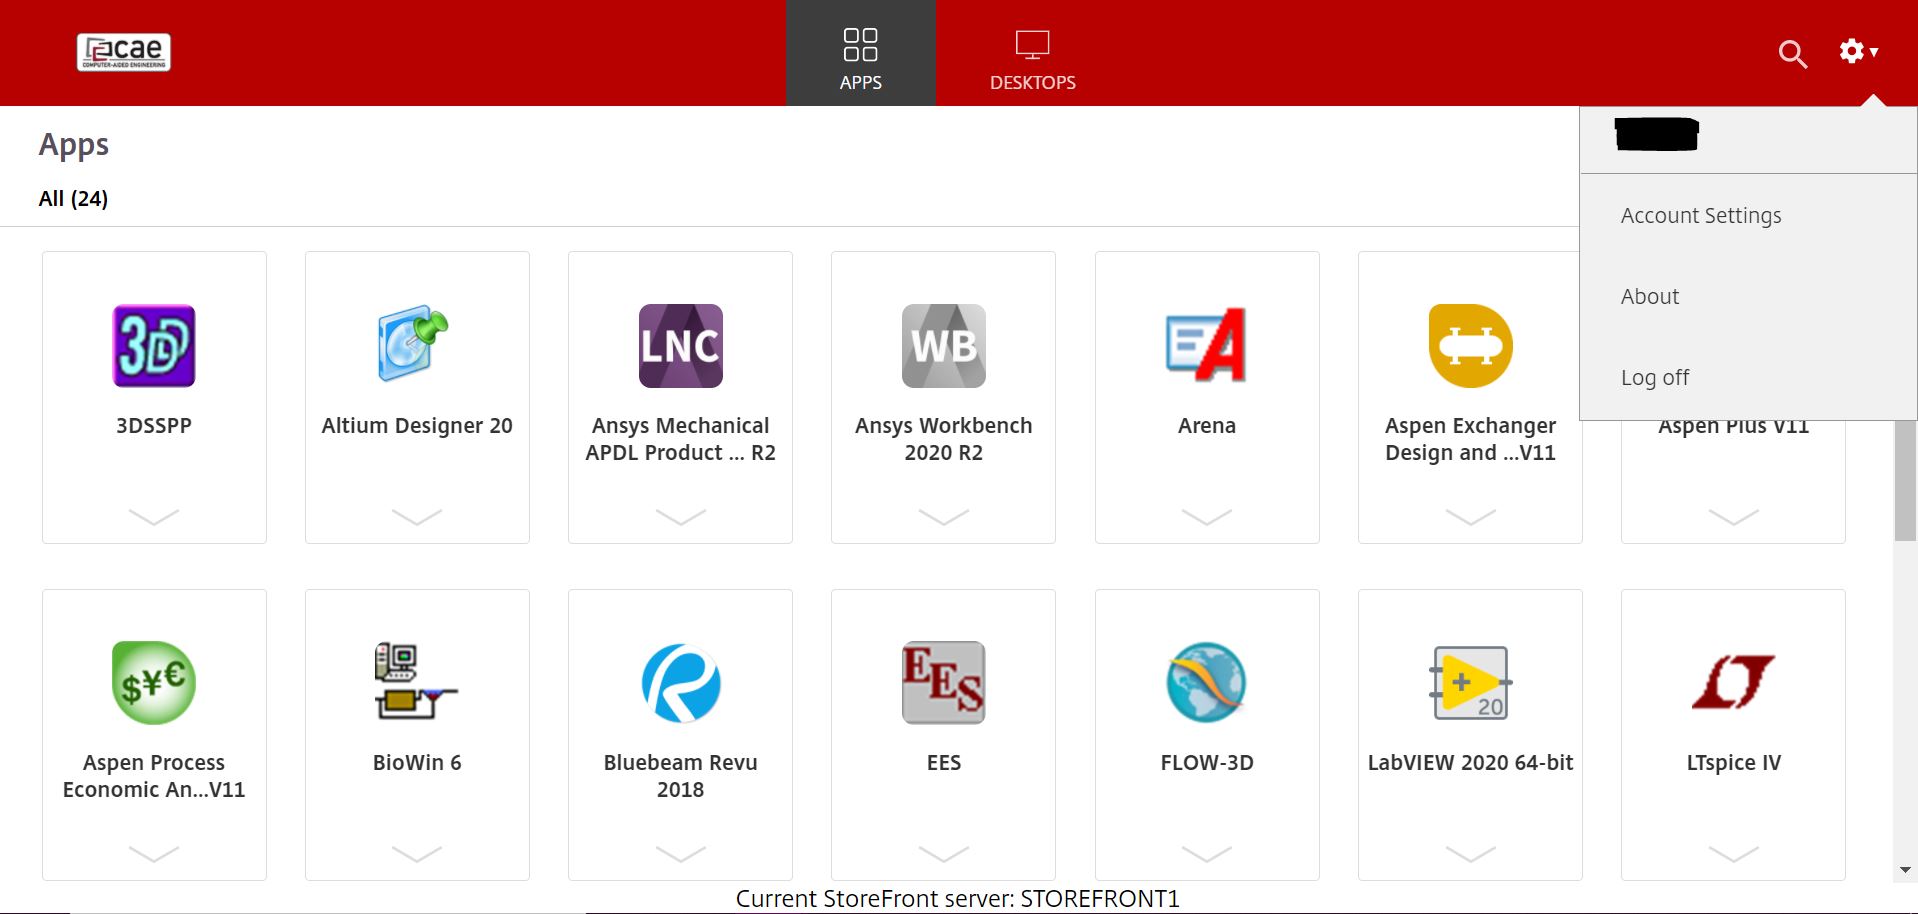Image resolution: width=1918 pixels, height=914 pixels.
Task: Toggle the settings gear menu
Action: (1859, 51)
